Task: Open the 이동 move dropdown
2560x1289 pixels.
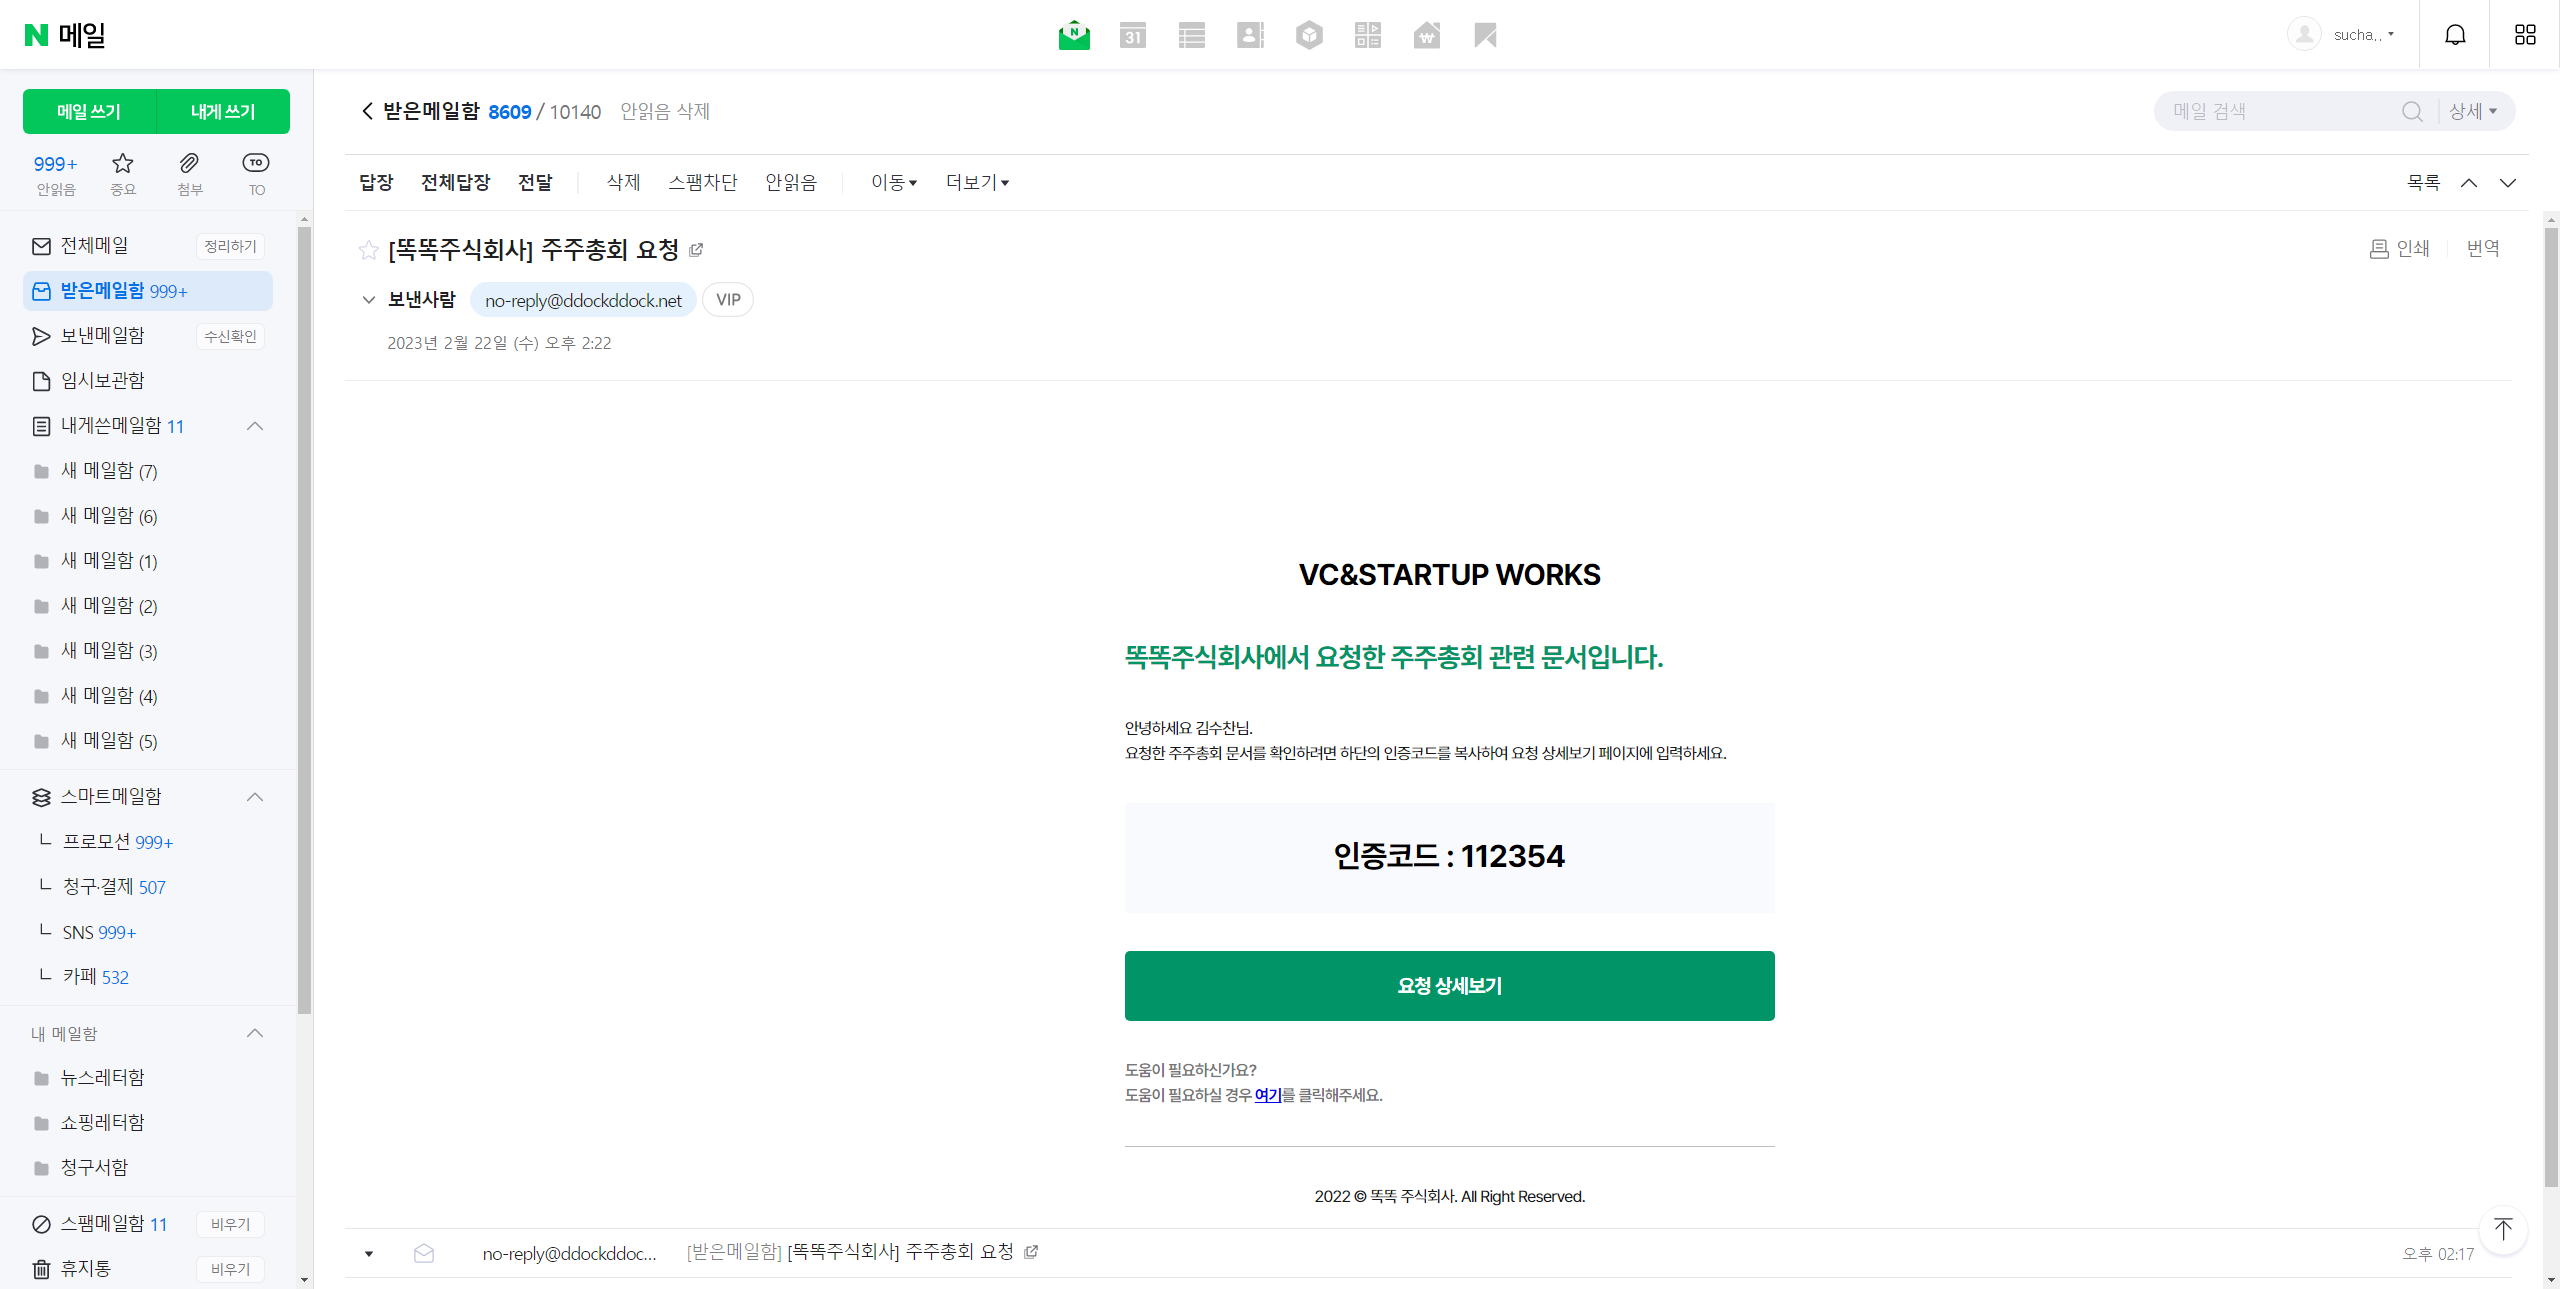Action: (x=893, y=182)
